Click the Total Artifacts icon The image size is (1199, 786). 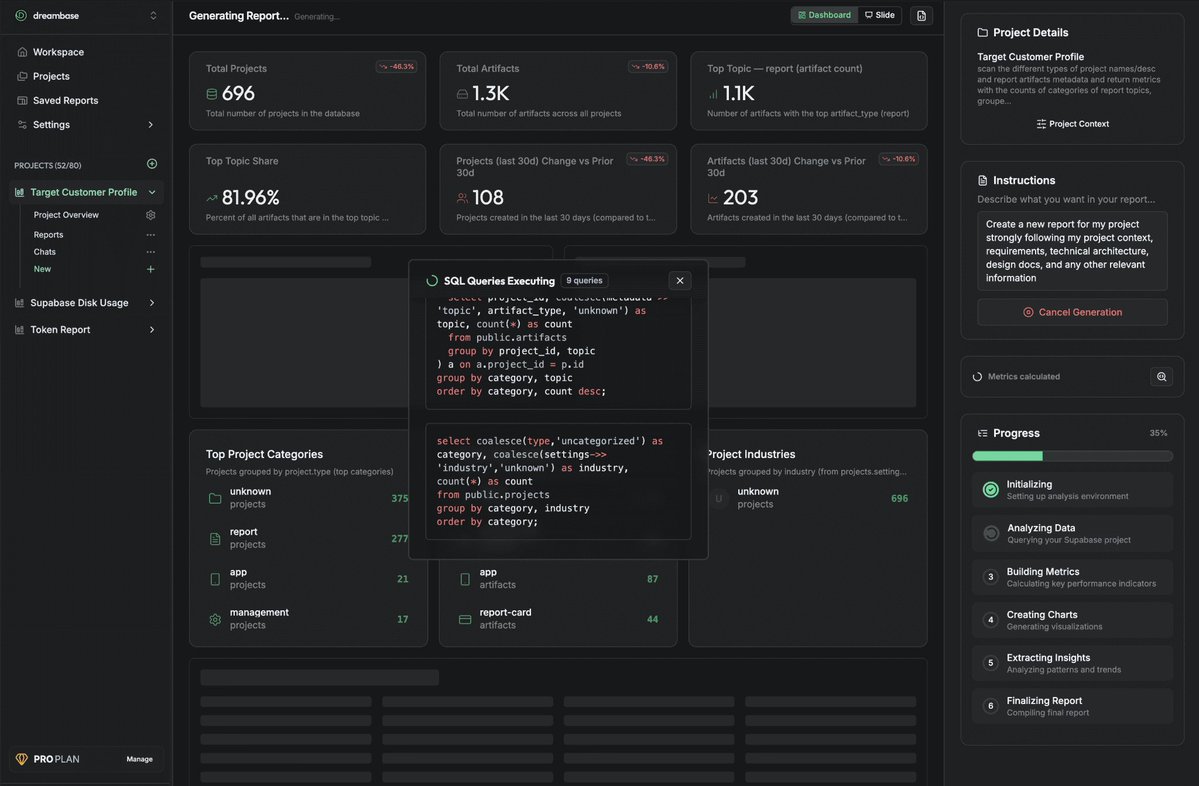[463, 94]
